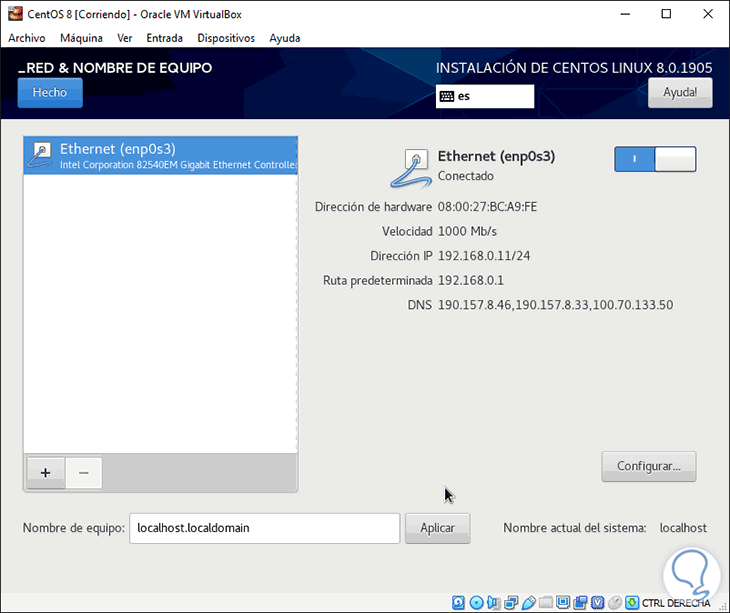This screenshot has height=613, width=730.
Task: Click the Configurar... button
Action: coord(649,466)
